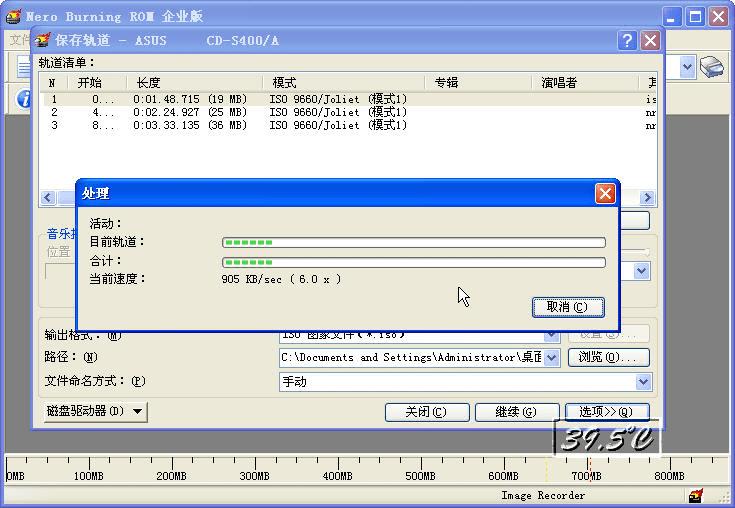The height and width of the screenshot is (508, 735).
Task: Open the file naming method (文件命名方式) dropdown
Action: [643, 382]
